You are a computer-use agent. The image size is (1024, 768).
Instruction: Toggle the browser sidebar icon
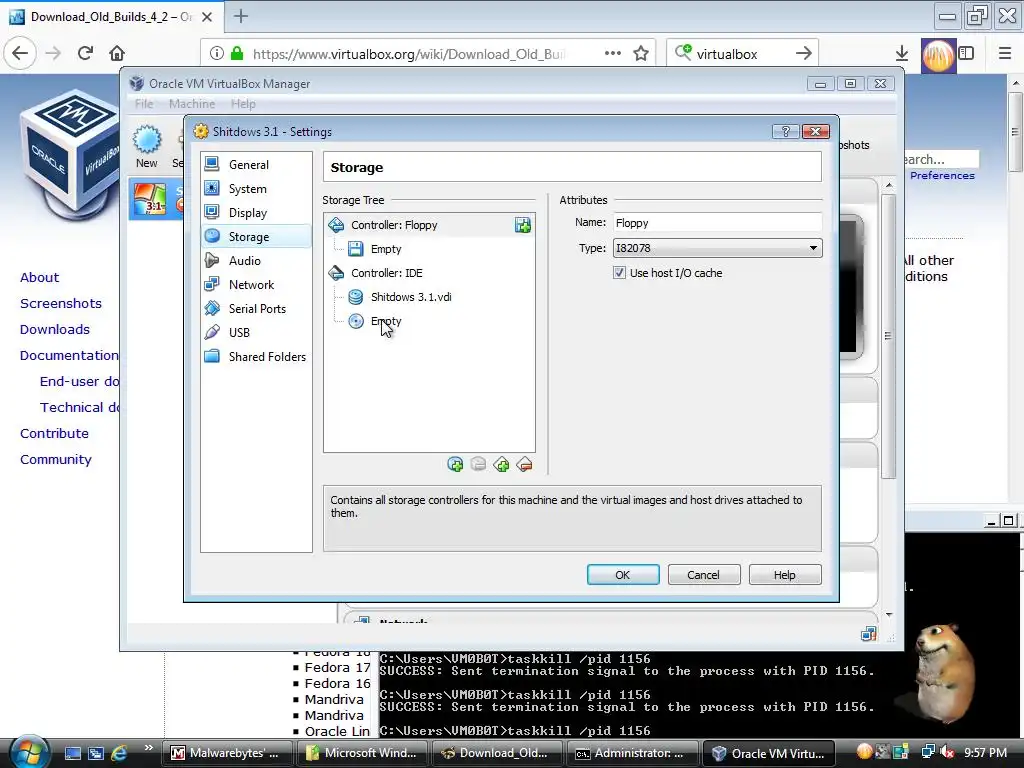point(967,54)
